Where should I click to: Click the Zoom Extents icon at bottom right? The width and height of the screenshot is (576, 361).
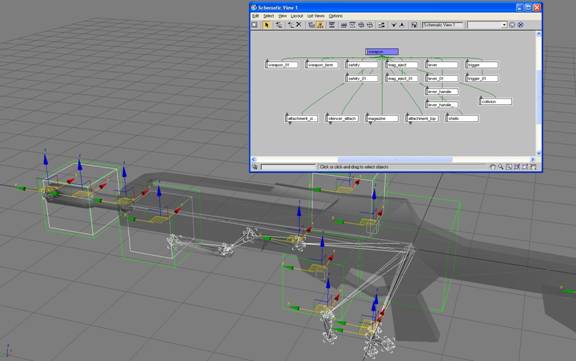click(x=517, y=167)
